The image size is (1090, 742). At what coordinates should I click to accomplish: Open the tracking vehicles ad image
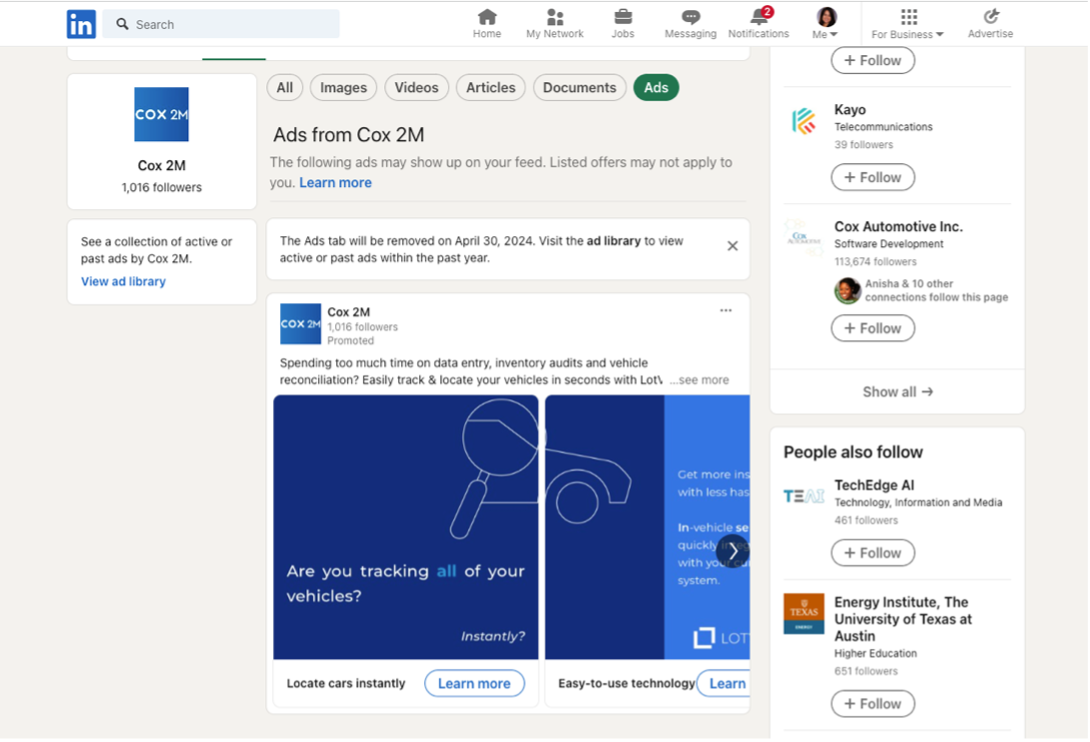click(406, 527)
